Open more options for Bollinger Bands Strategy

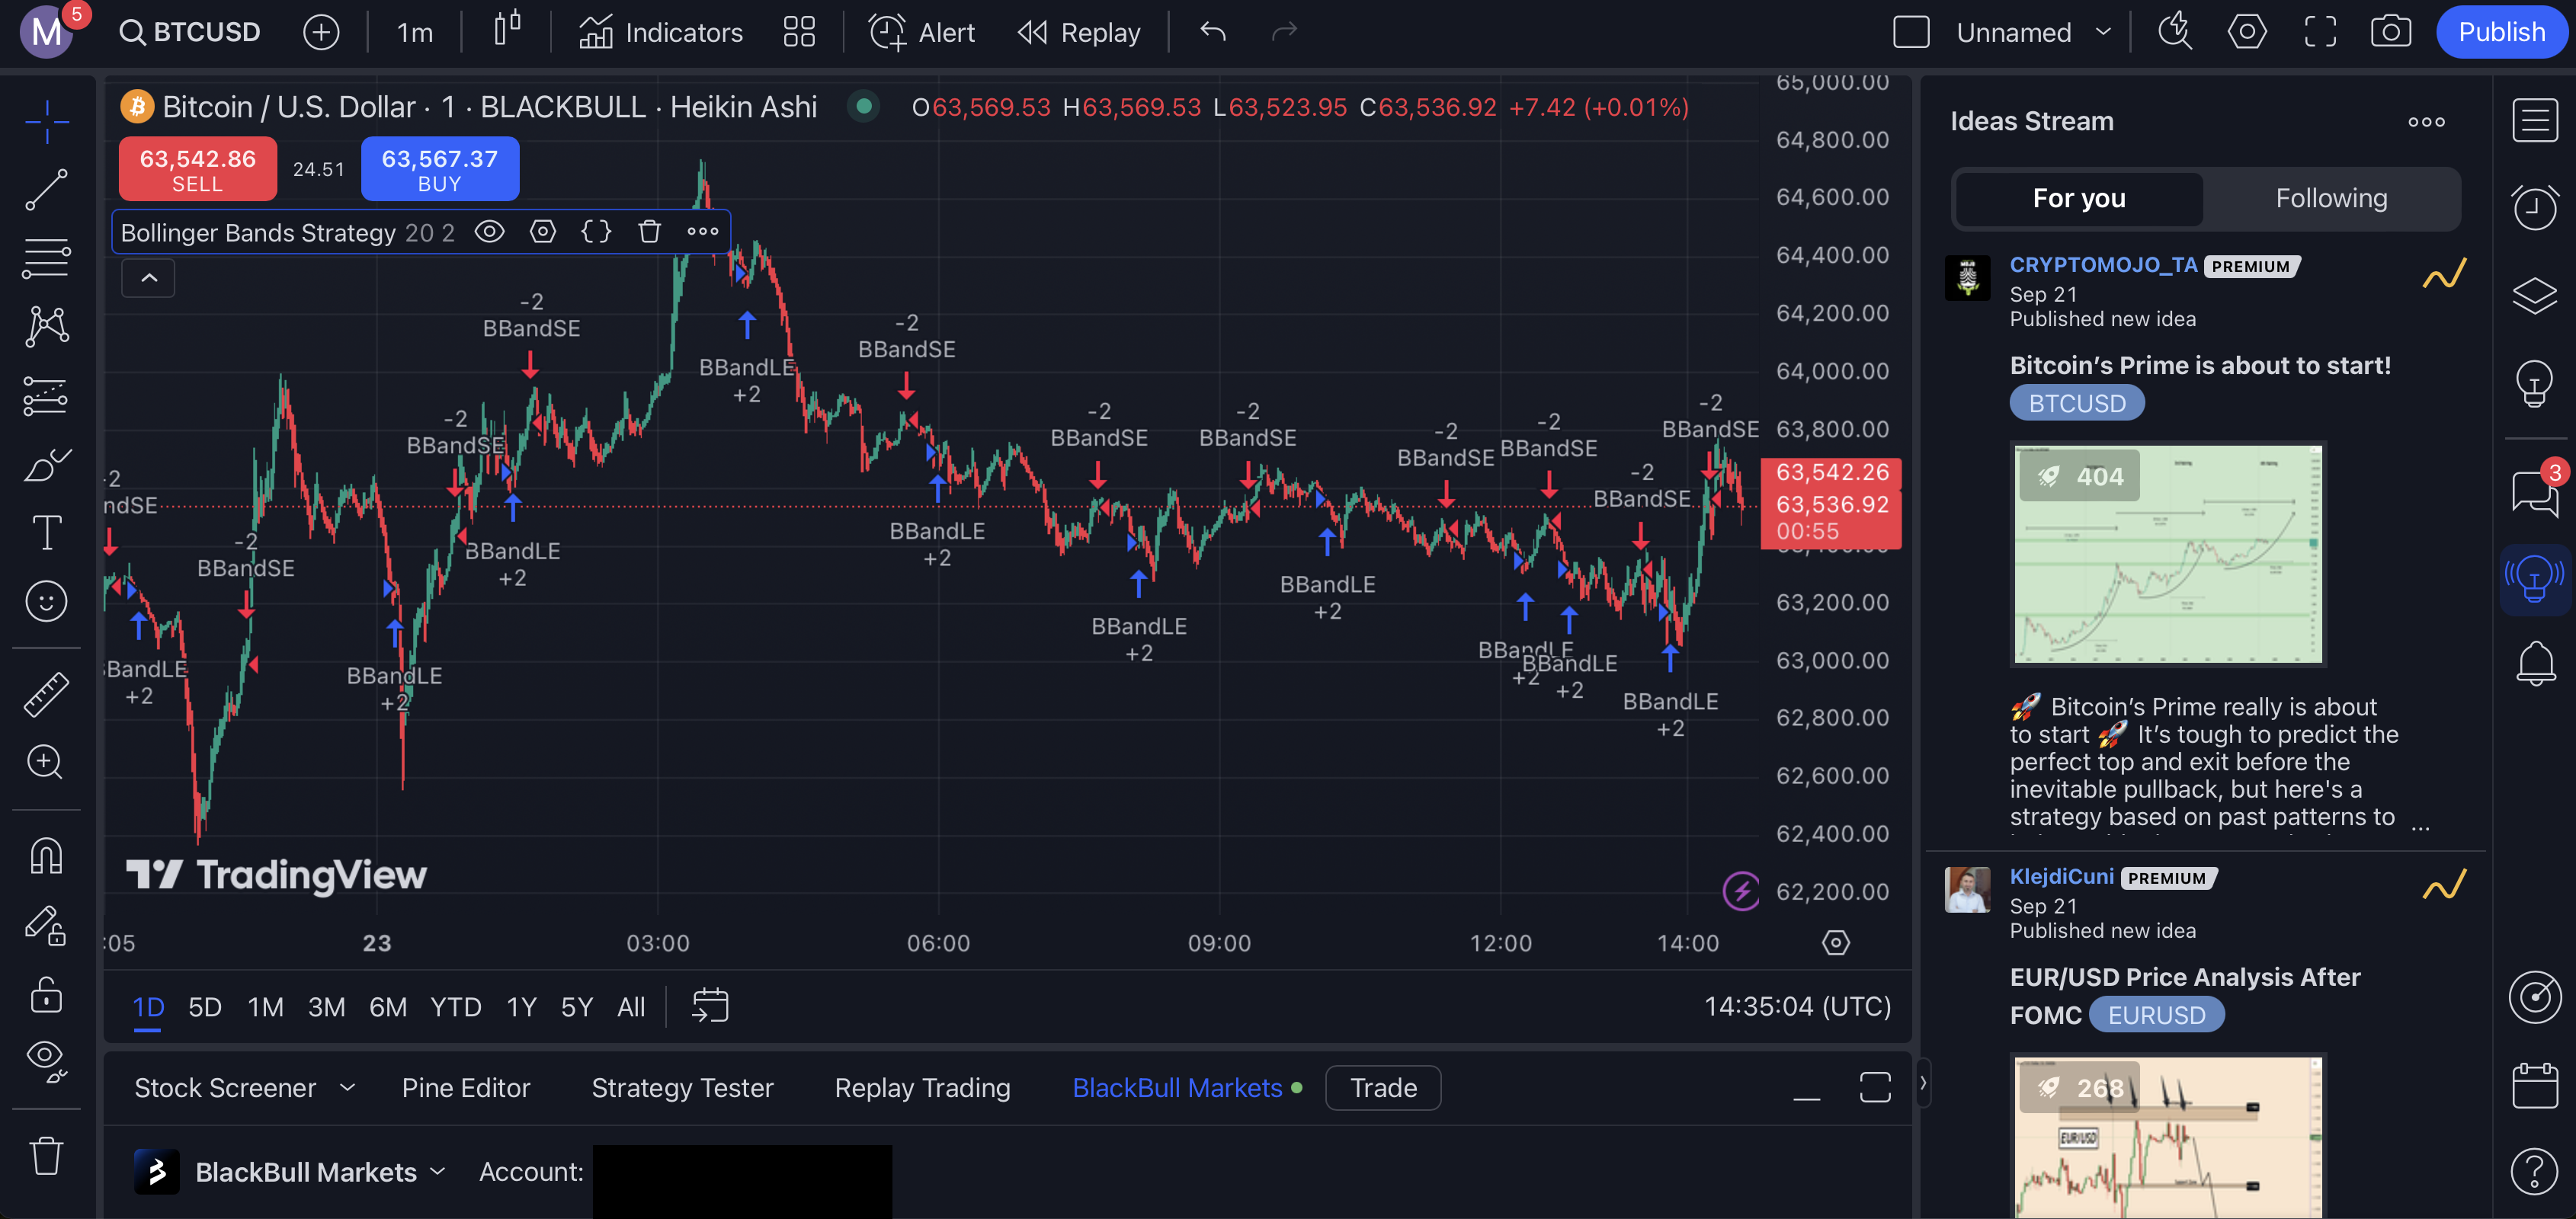pyautogui.click(x=703, y=232)
